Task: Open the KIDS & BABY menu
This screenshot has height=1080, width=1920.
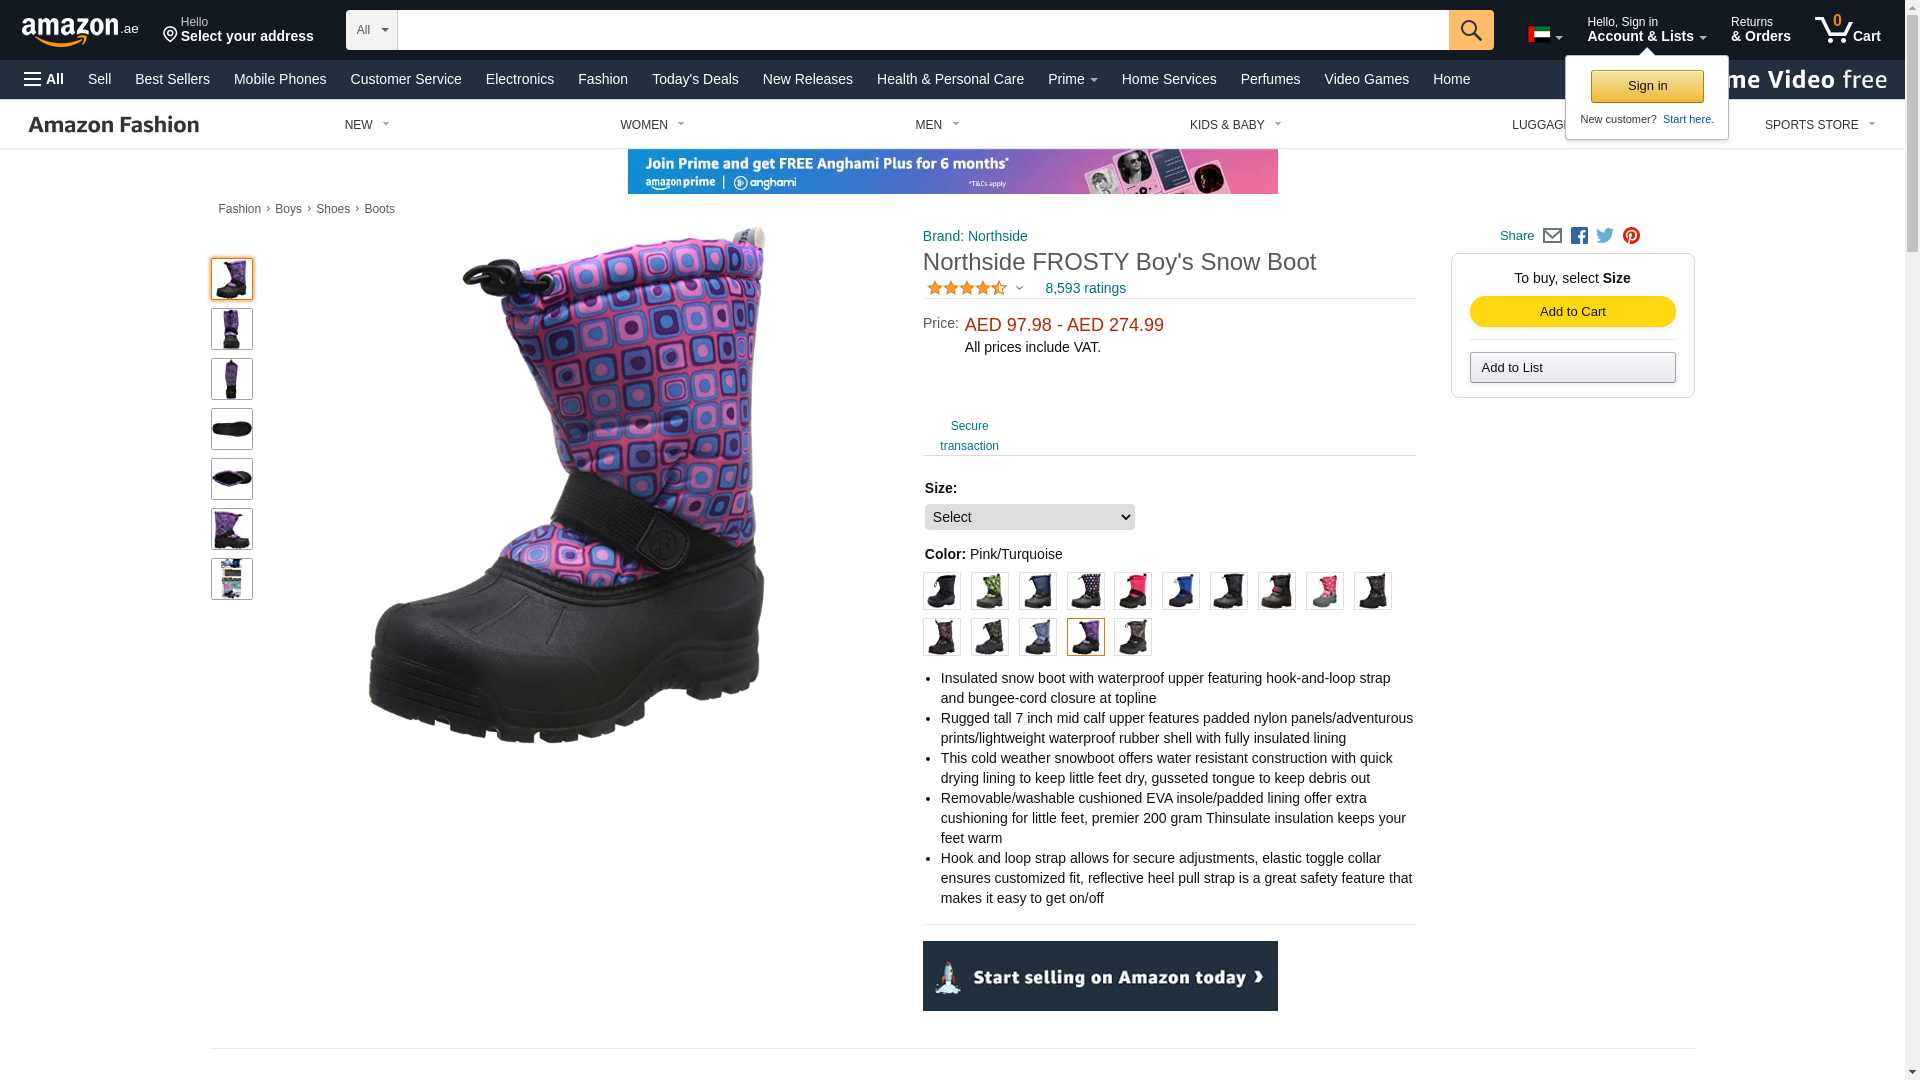Action: 1235,125
